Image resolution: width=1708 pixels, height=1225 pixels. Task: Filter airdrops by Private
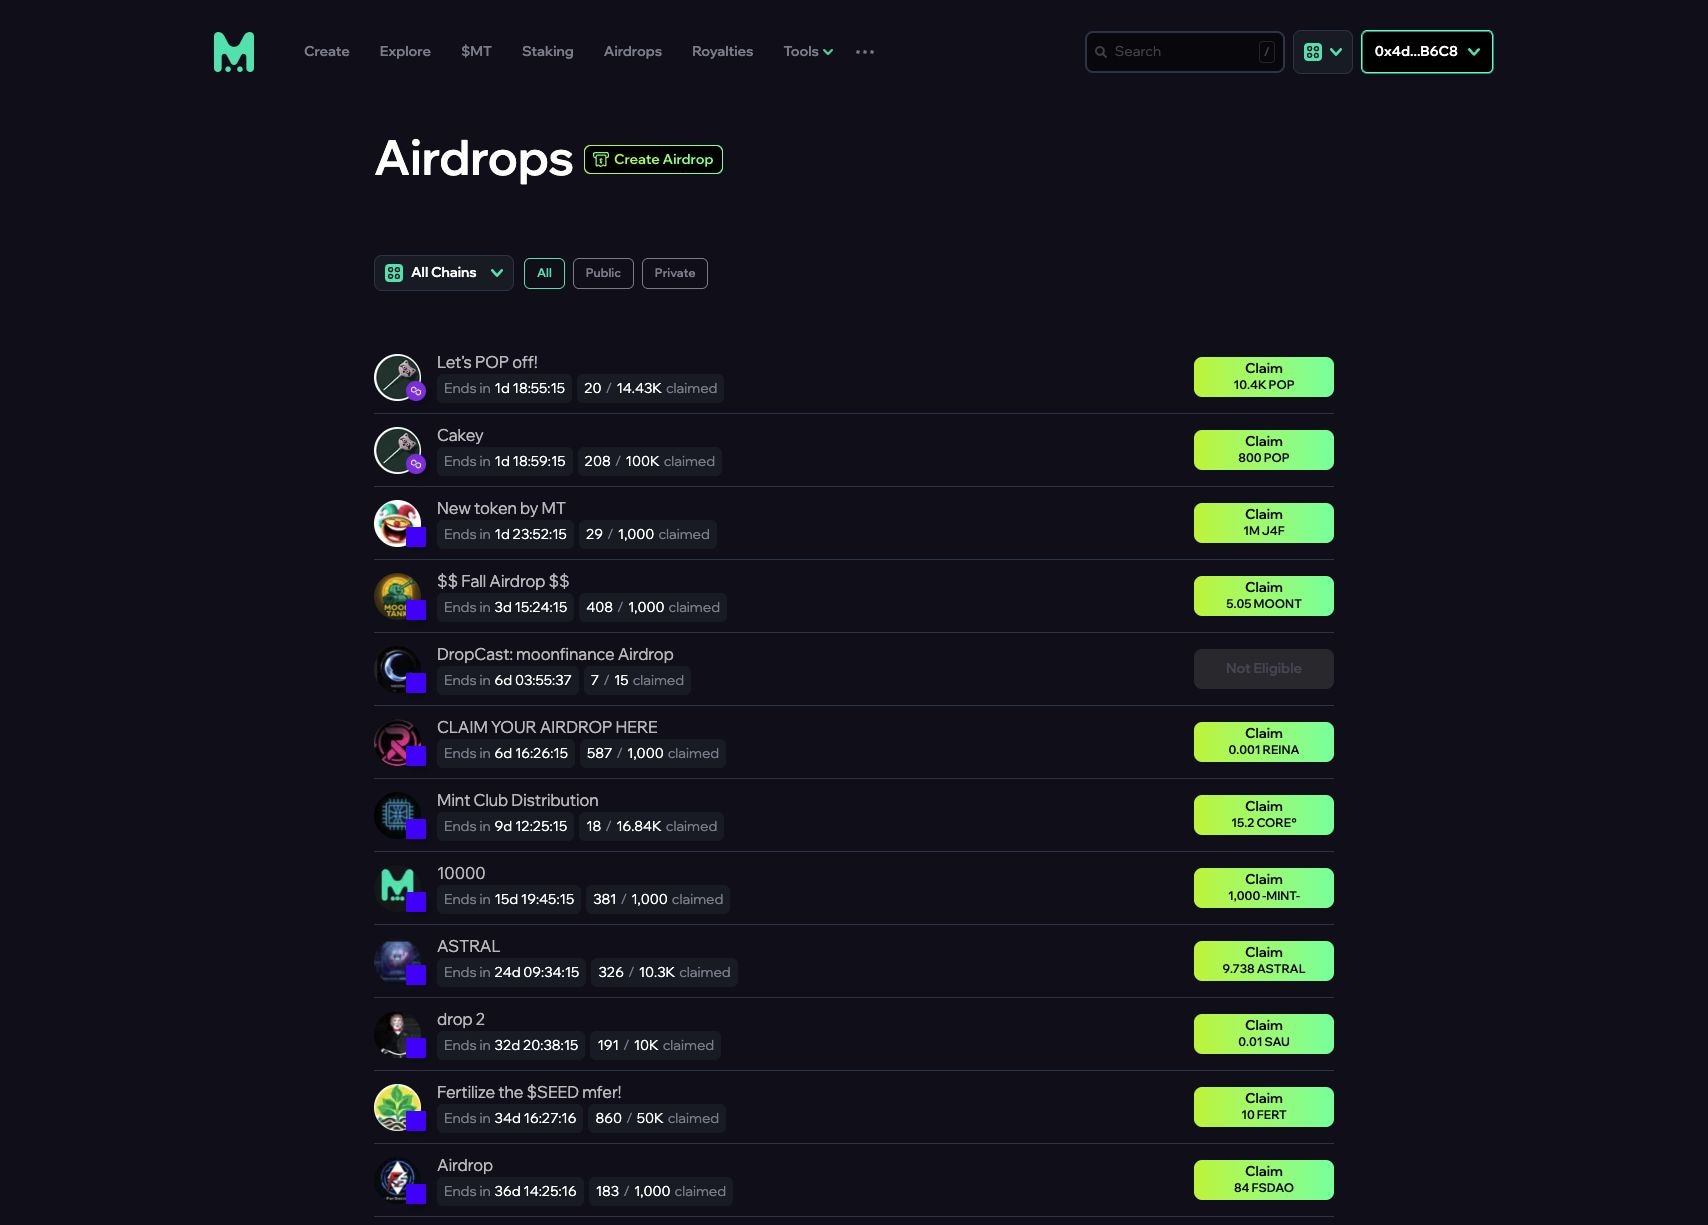675,273
